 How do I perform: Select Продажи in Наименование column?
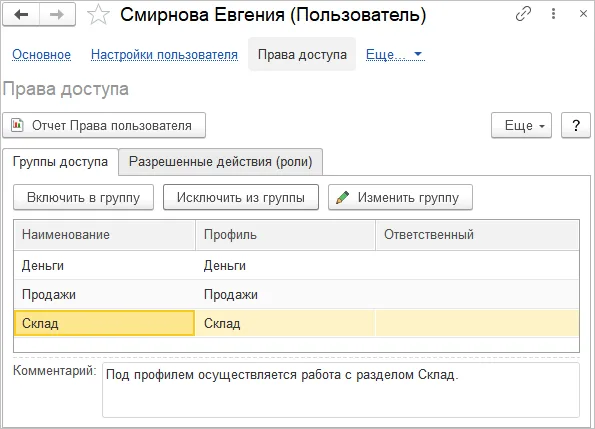click(x=104, y=294)
